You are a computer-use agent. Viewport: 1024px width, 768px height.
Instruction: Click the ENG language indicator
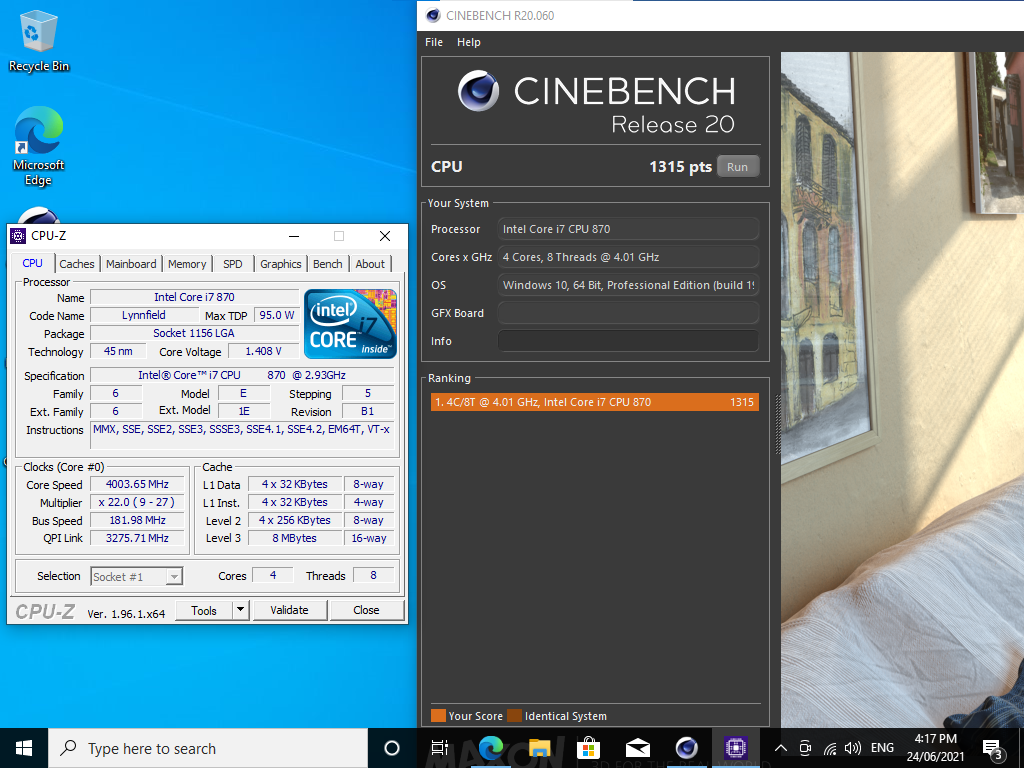point(882,748)
